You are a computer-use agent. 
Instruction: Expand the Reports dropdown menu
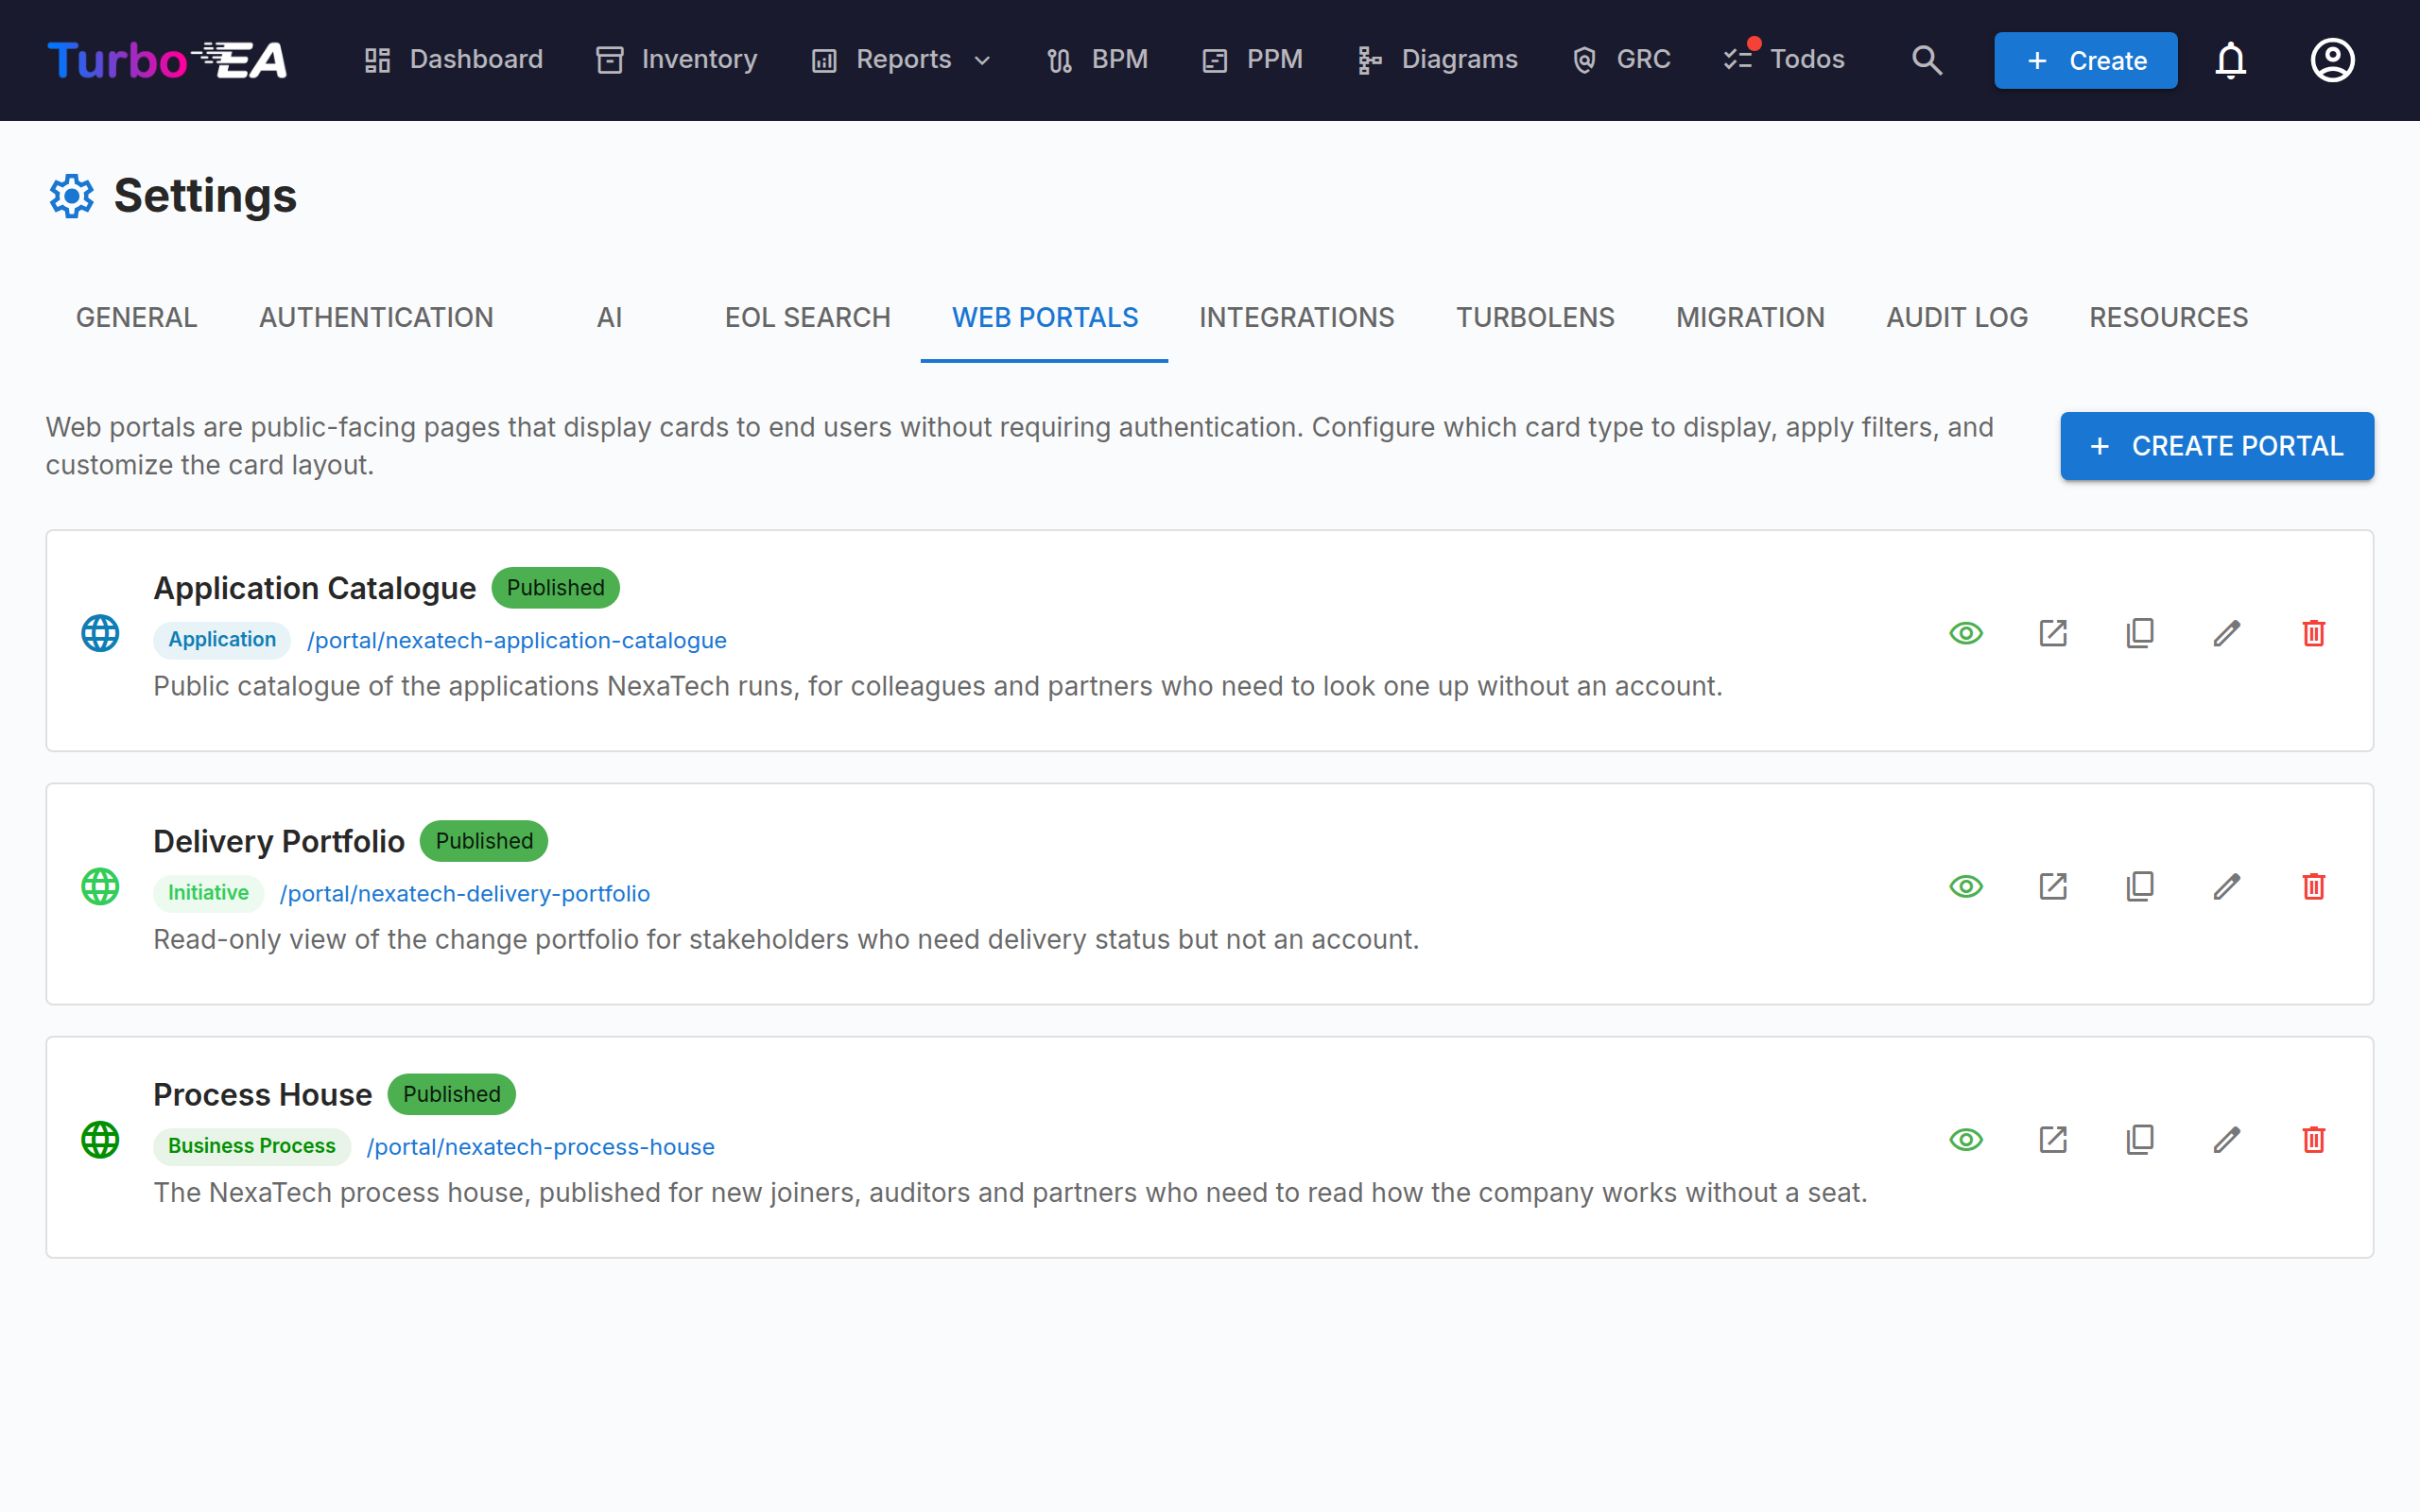point(902,60)
